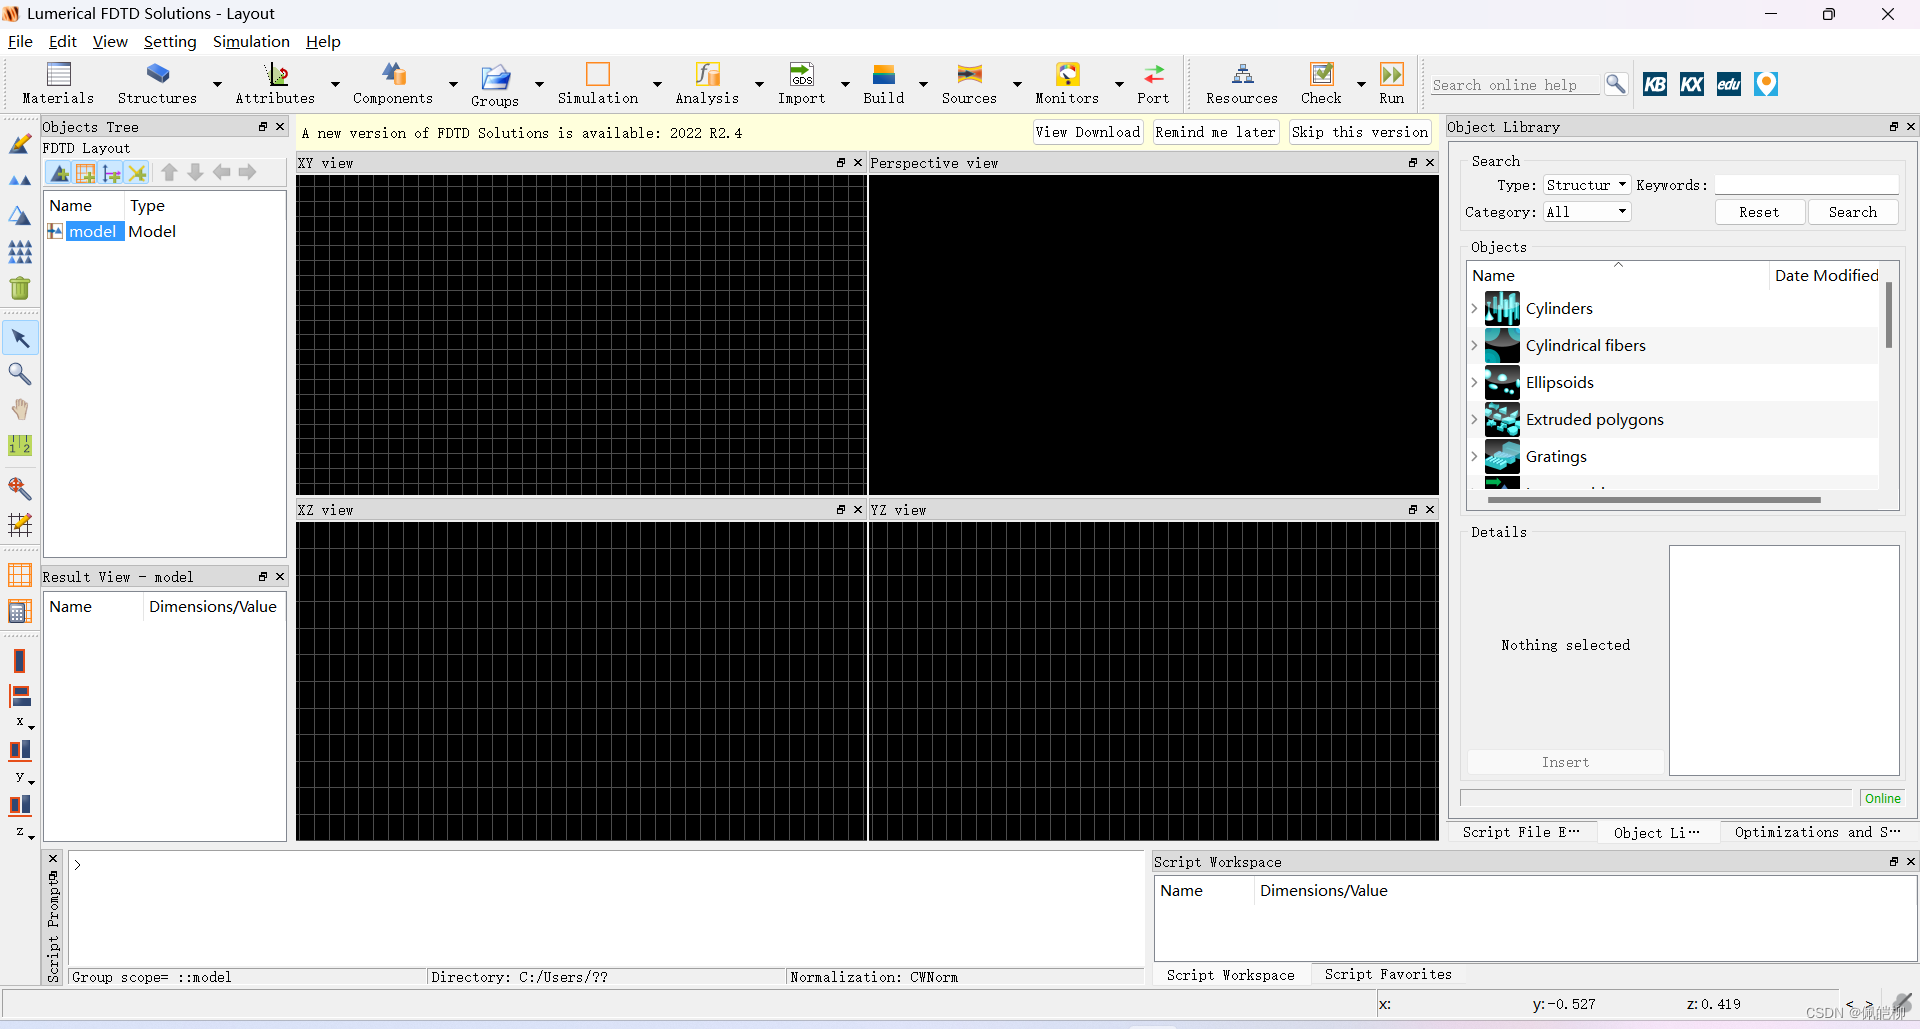Expand the Ellipsoids library group
Screen dimensions: 1920x1029
coord(1474,382)
